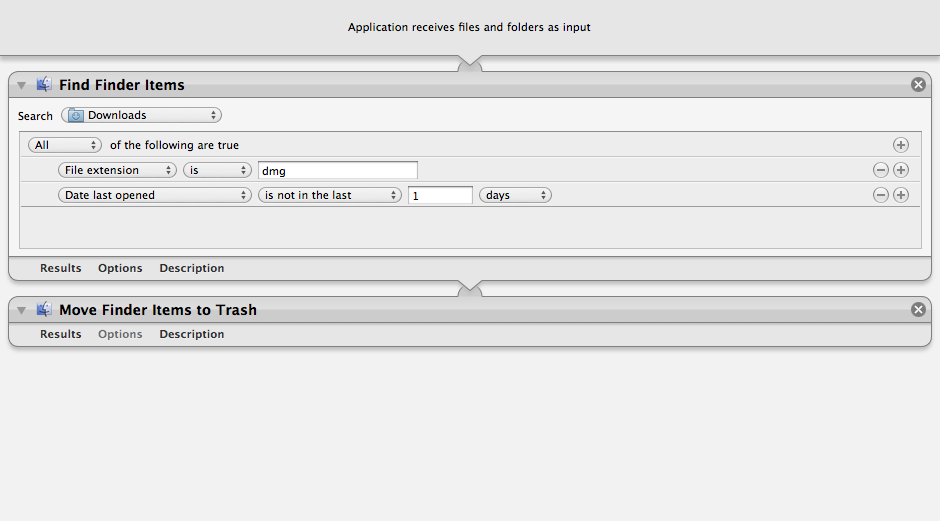This screenshot has width=940, height=521.
Task: Click 'Application receives files and folders as input' text
Action: click(x=469, y=27)
